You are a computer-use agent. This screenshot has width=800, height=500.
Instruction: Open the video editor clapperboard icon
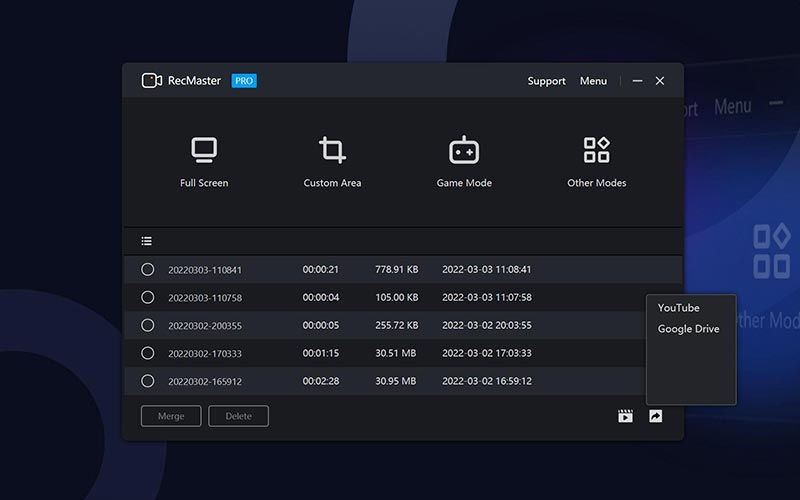tap(626, 416)
